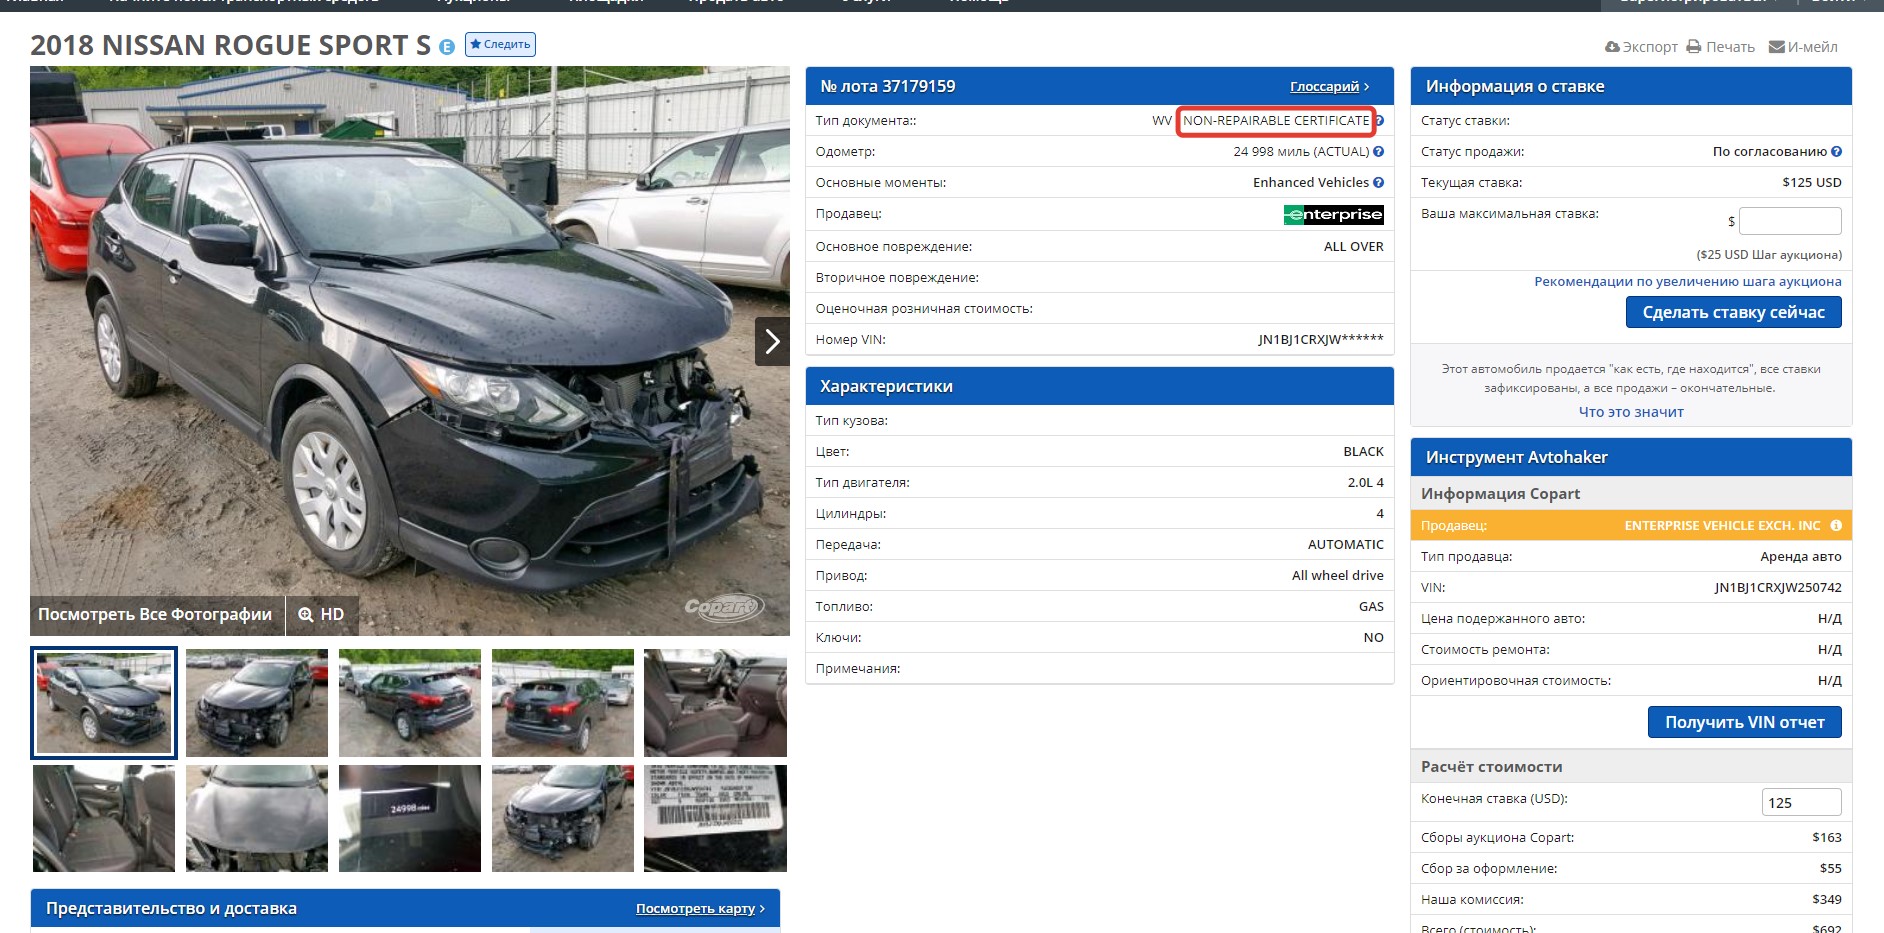1884x933 pixels.
Task: Click the Следить watch button
Action: (500, 44)
